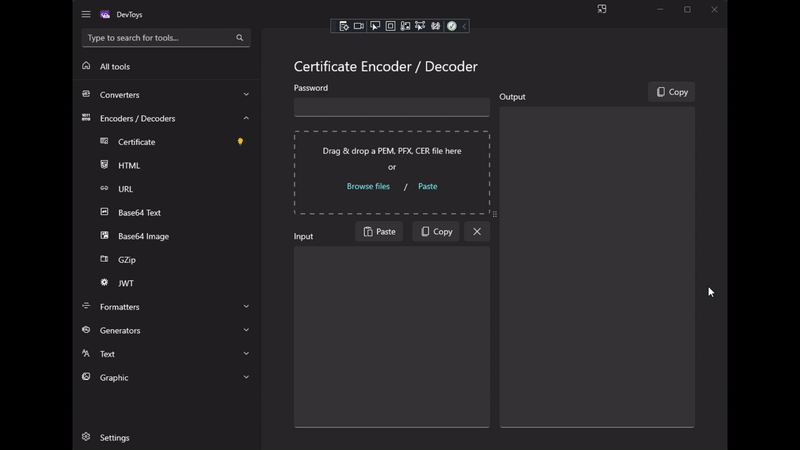Click the Converters category label

pyautogui.click(x=119, y=95)
